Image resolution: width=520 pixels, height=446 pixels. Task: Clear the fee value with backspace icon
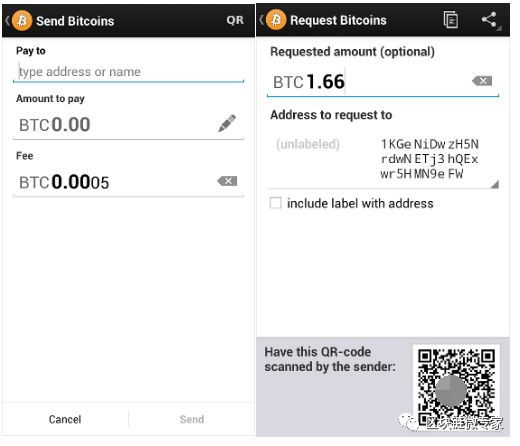tap(227, 181)
